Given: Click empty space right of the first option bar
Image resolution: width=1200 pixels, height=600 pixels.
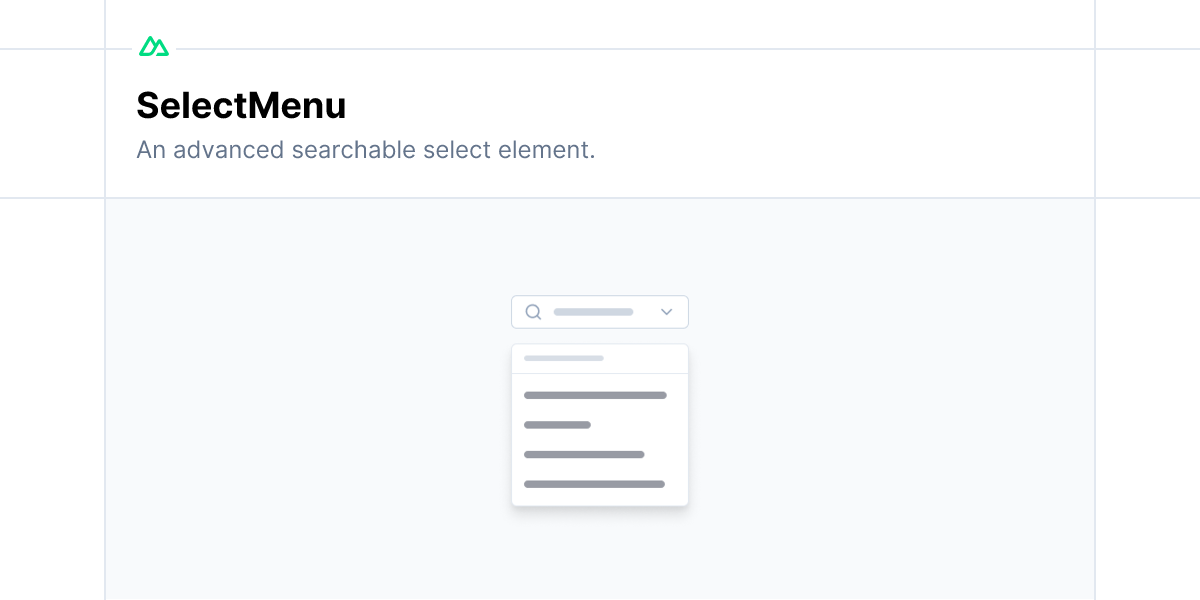Looking at the screenshot, I should [x=678, y=395].
